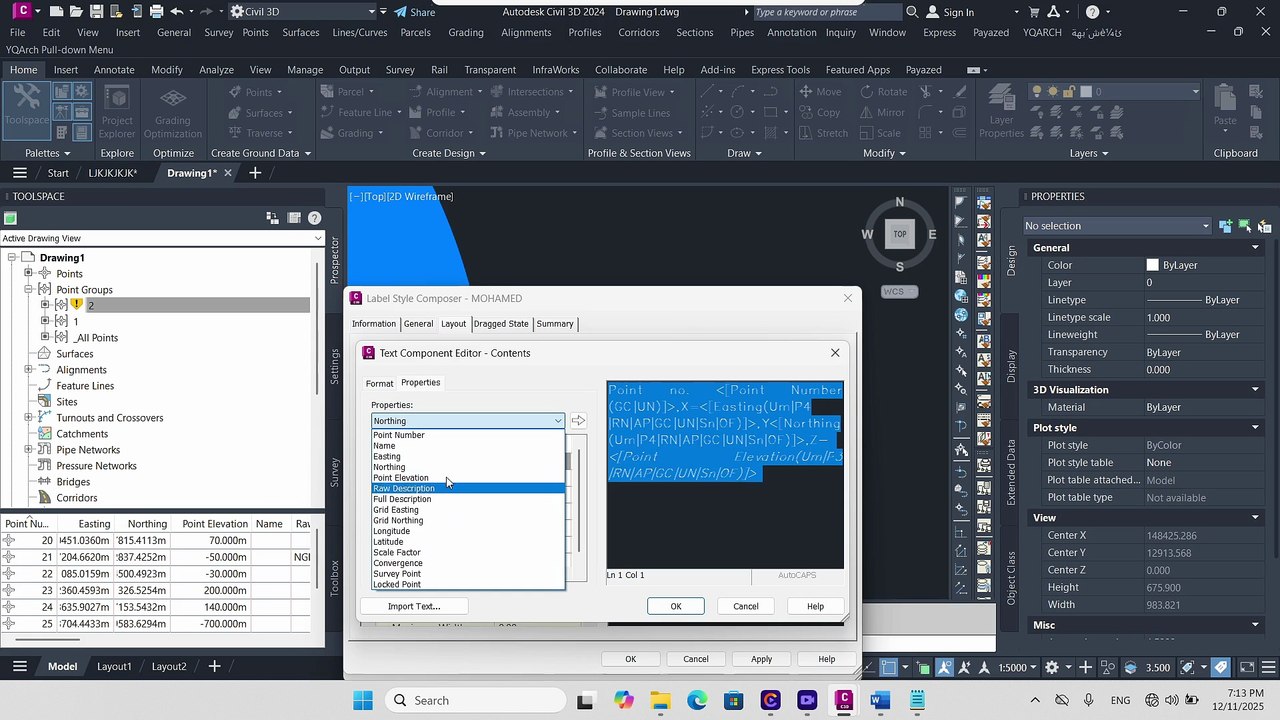Viewport: 1280px width, 720px height.
Task: Select the Rotate tool in Modify panel
Action: 882,92
